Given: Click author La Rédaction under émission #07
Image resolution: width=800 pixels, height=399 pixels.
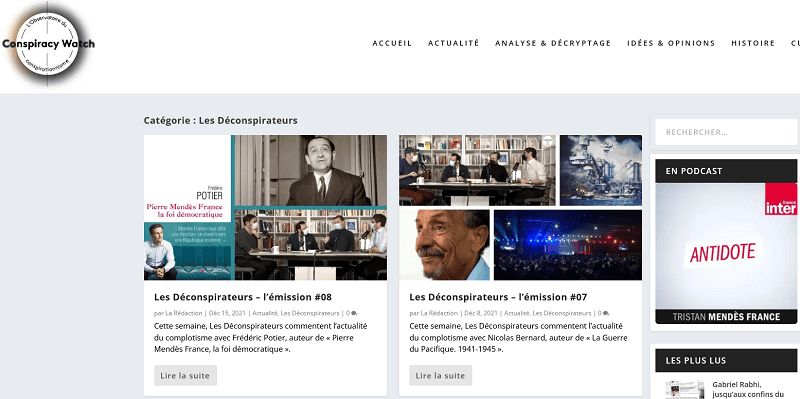Looking at the screenshot, I should 439,313.
